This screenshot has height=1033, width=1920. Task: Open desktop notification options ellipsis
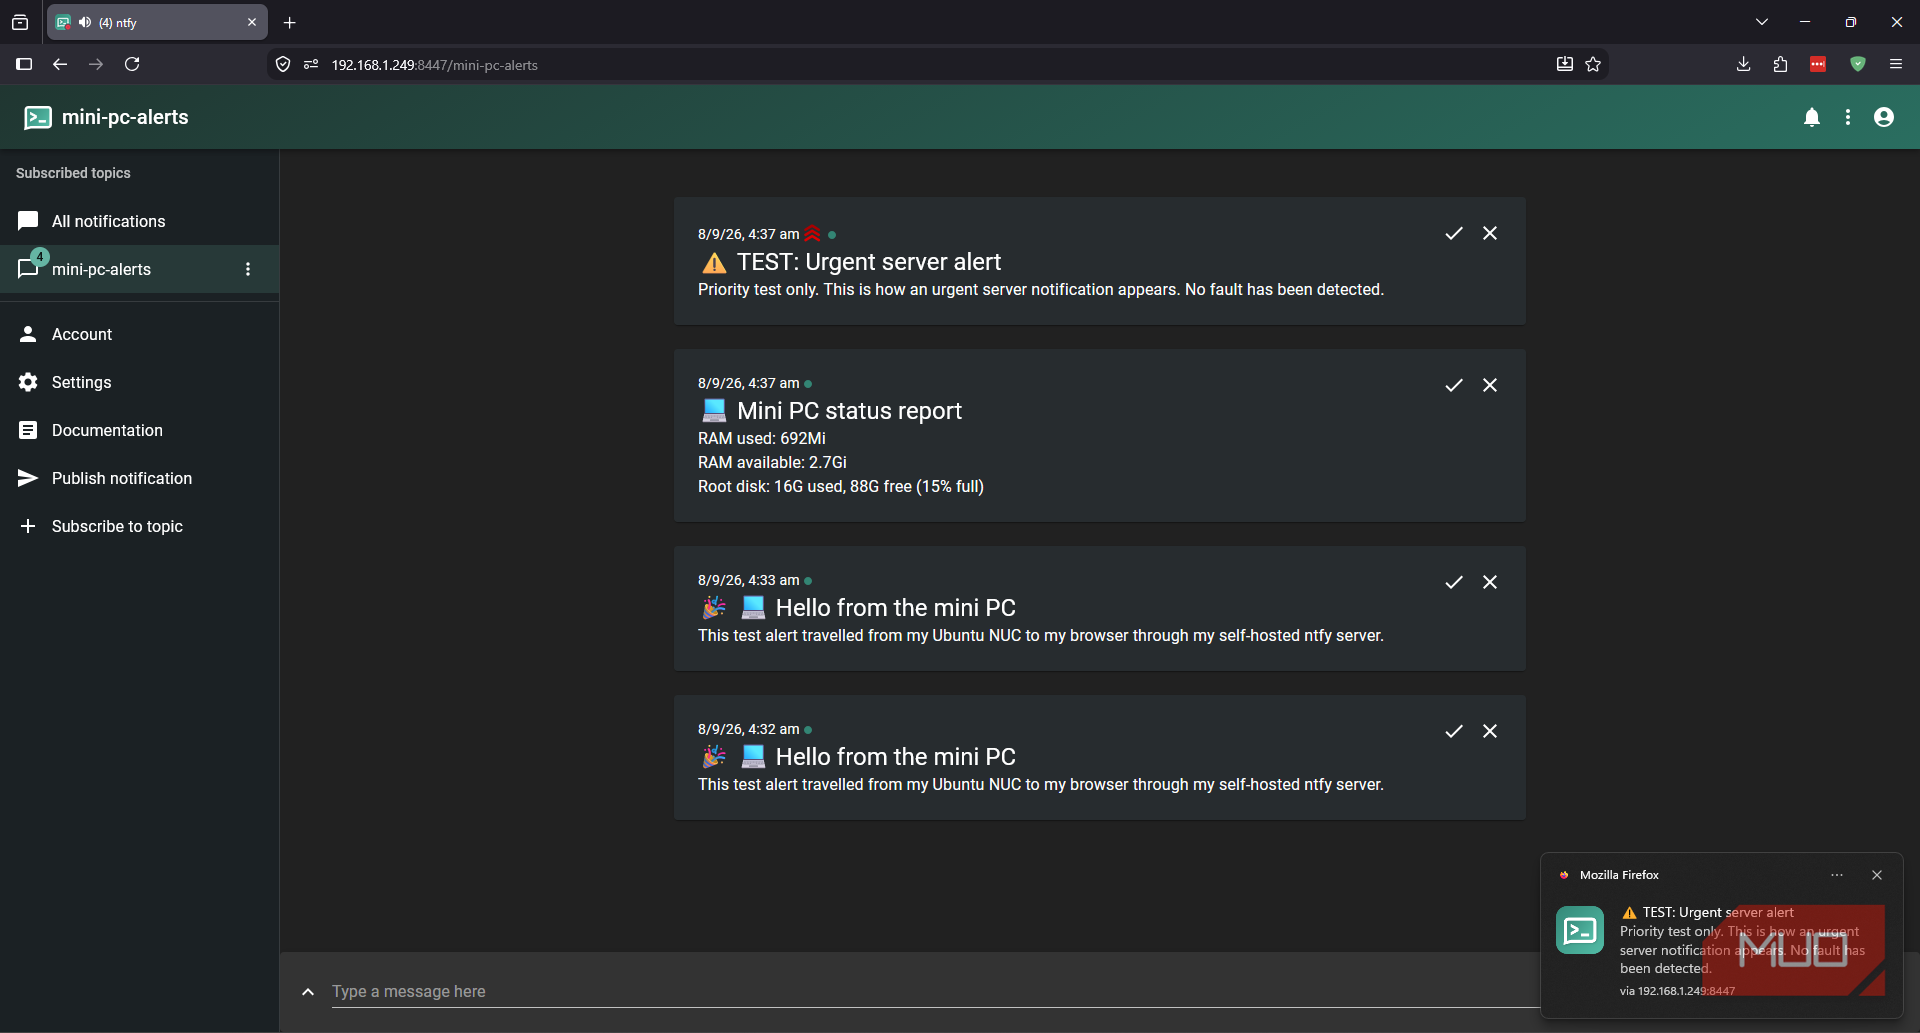[1837, 875]
